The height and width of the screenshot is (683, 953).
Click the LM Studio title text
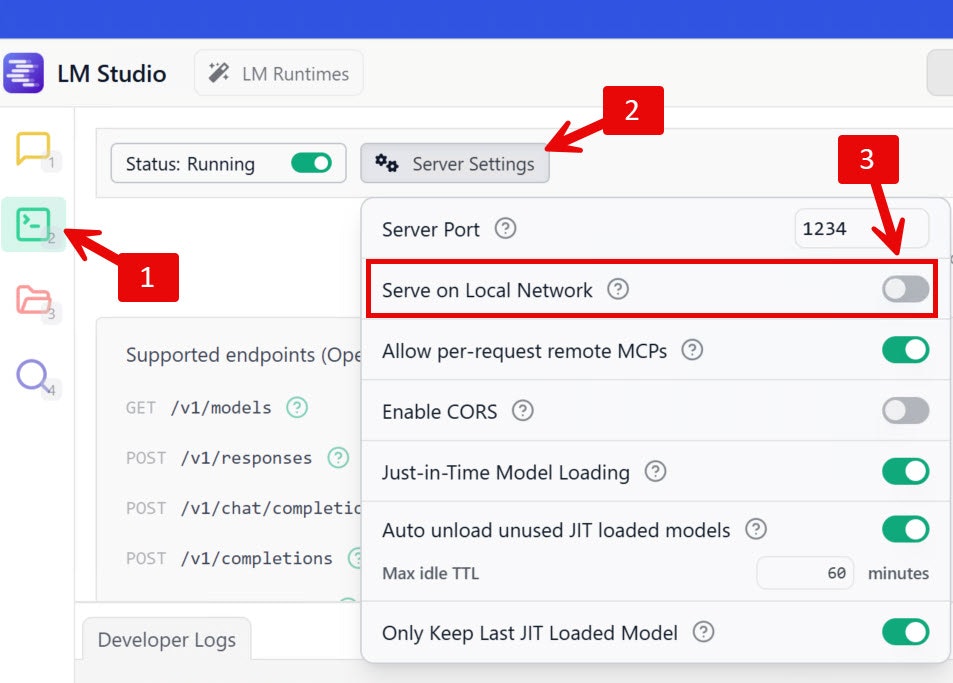click(x=112, y=74)
